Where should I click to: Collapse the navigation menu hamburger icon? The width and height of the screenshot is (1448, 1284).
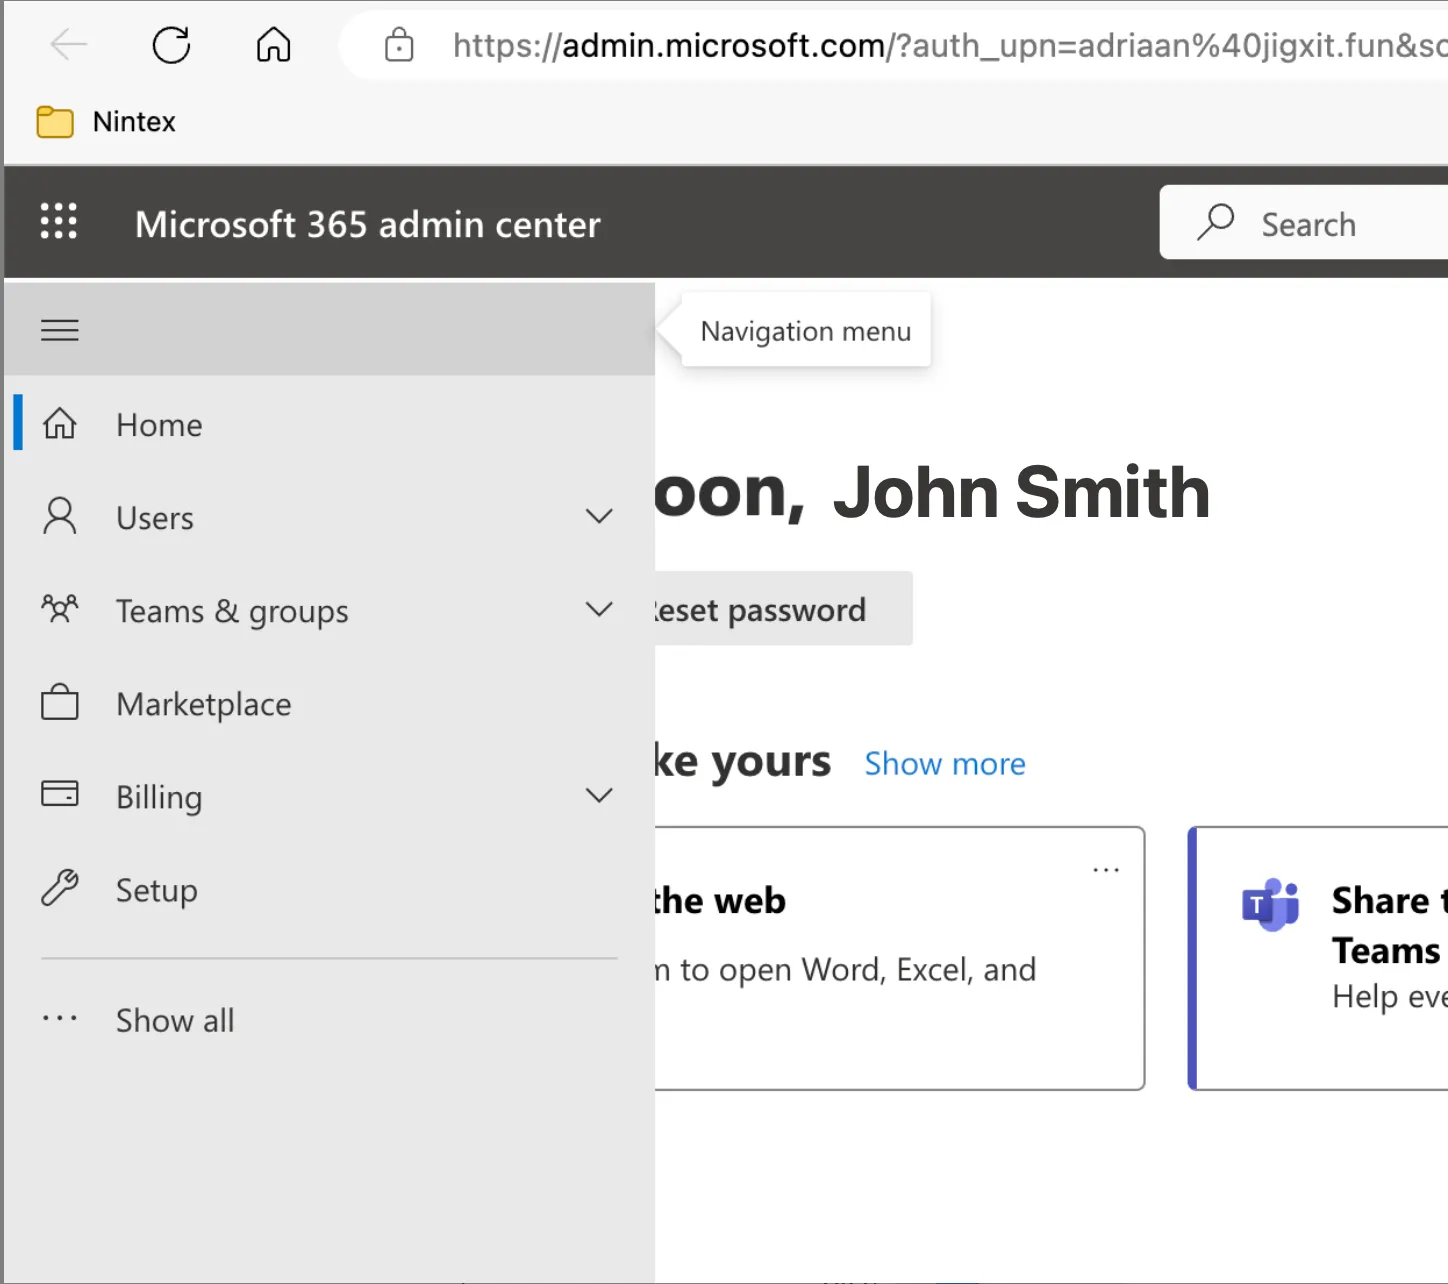tap(60, 330)
